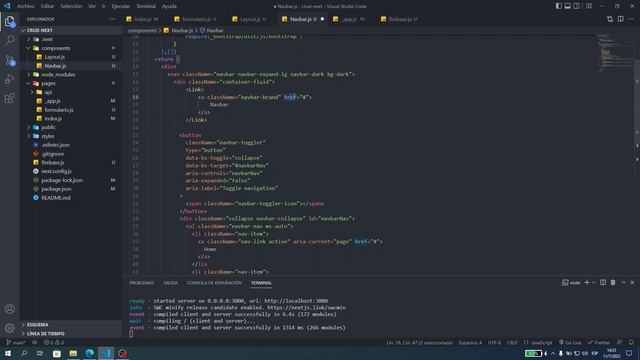This screenshot has width=640, height=360.
Task: Click the Explorer panel more actions ellipsis
Action: click(112, 19)
